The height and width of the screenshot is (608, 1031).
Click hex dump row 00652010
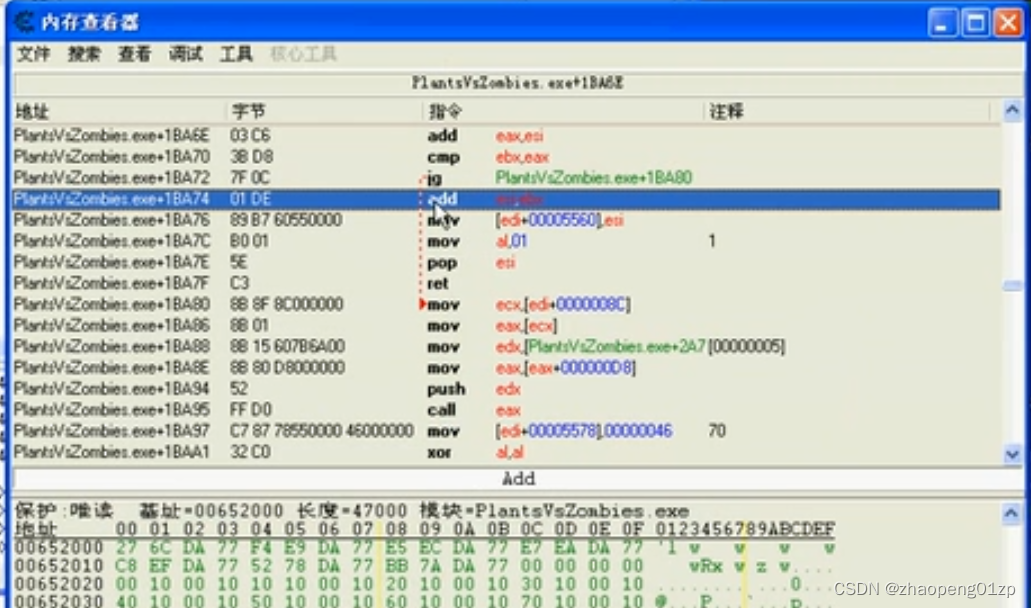click(425, 566)
